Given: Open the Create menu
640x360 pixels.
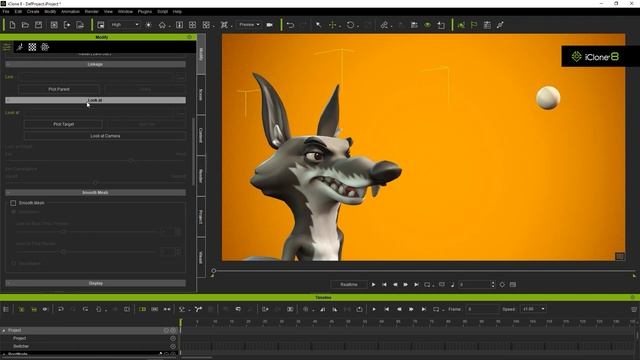Looking at the screenshot, I should pos(33,12).
